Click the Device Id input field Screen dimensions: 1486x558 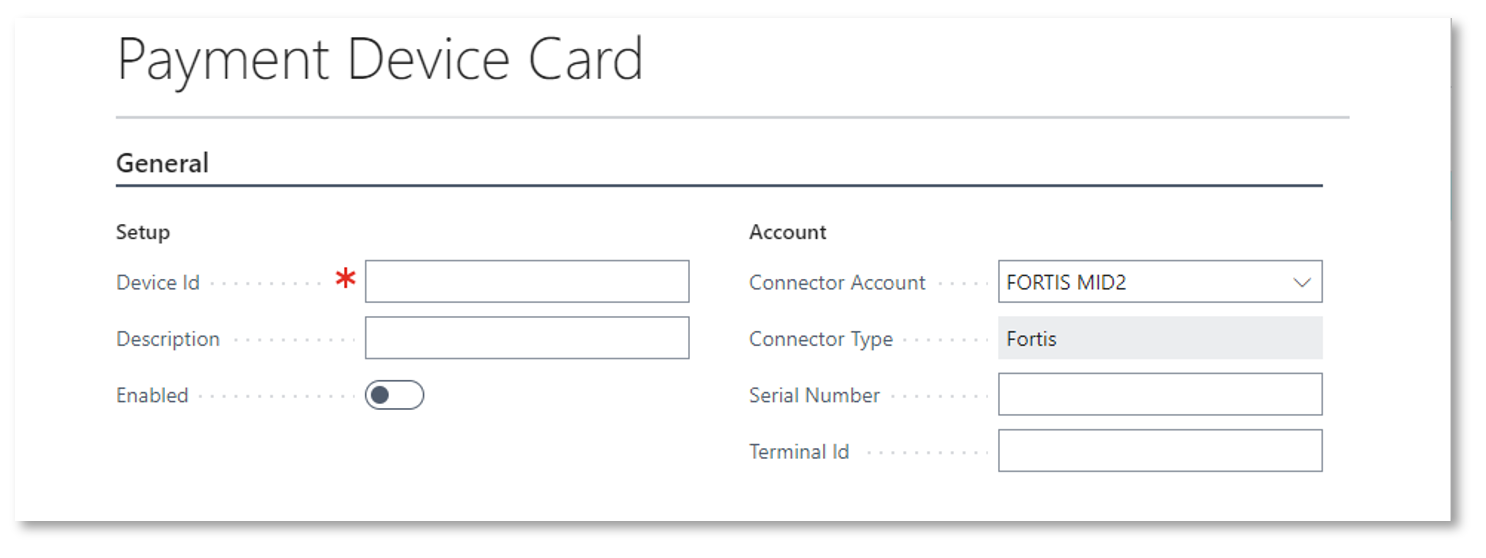[527, 282]
